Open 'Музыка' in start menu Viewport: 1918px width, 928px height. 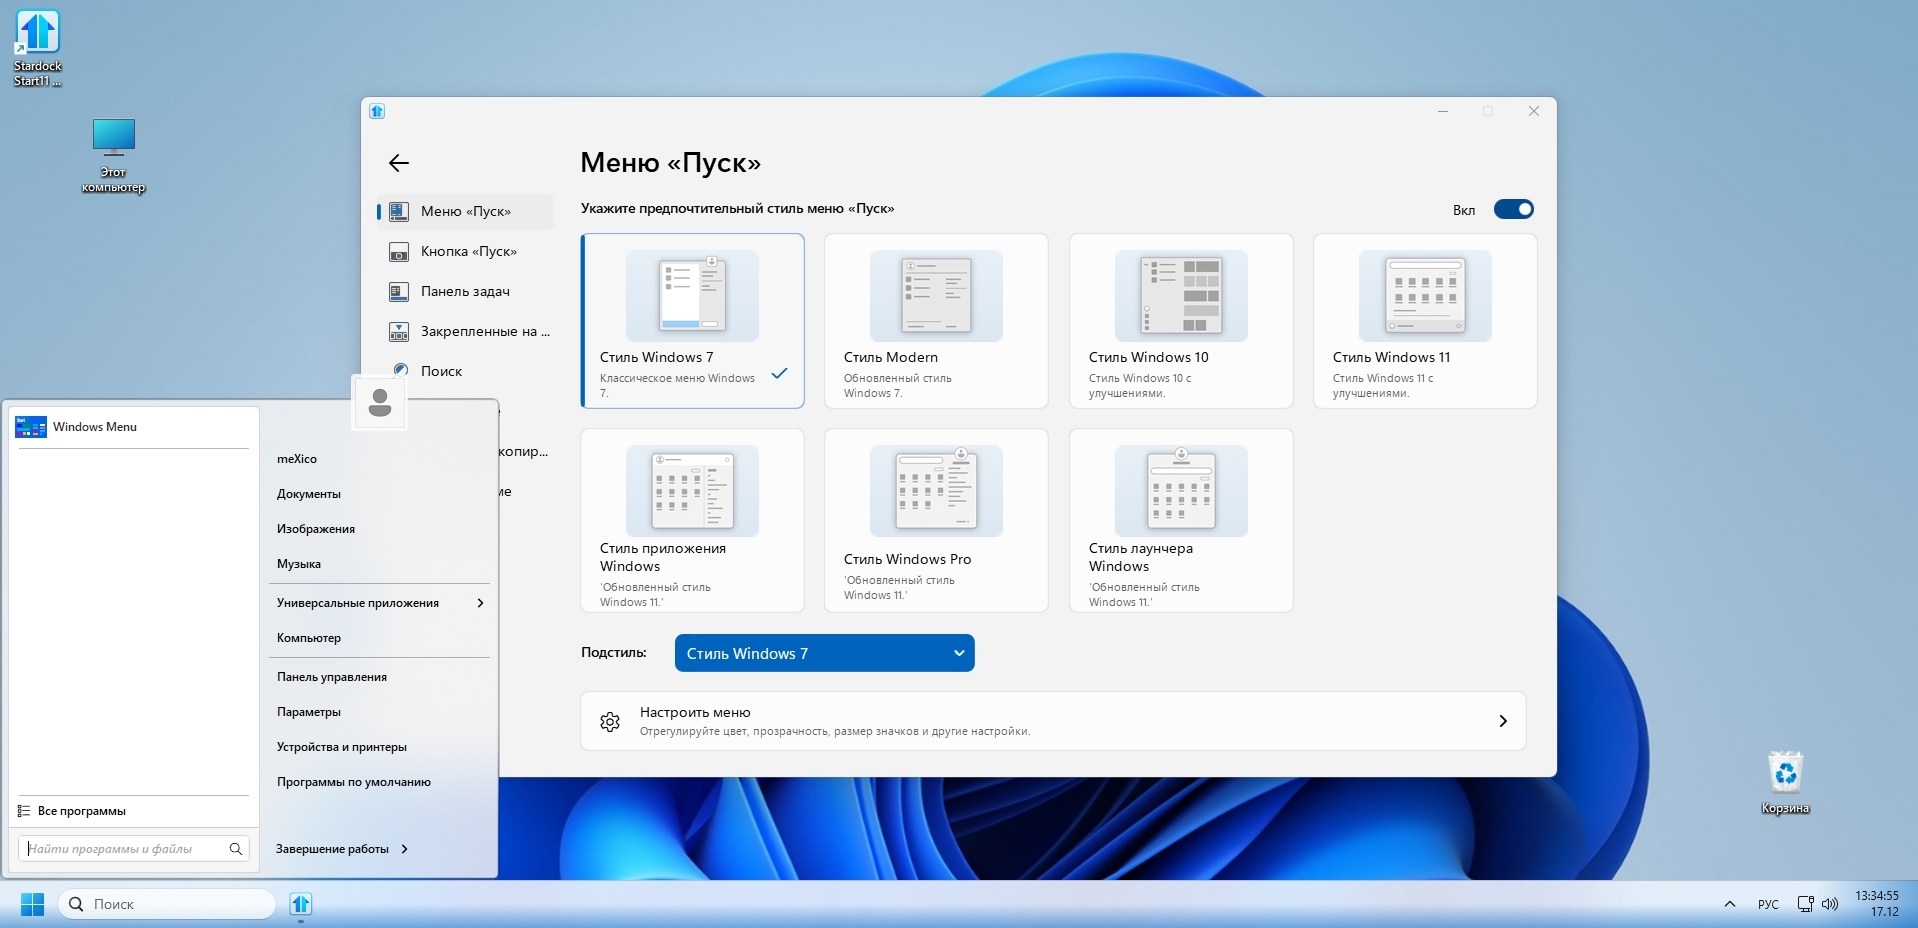click(x=299, y=564)
